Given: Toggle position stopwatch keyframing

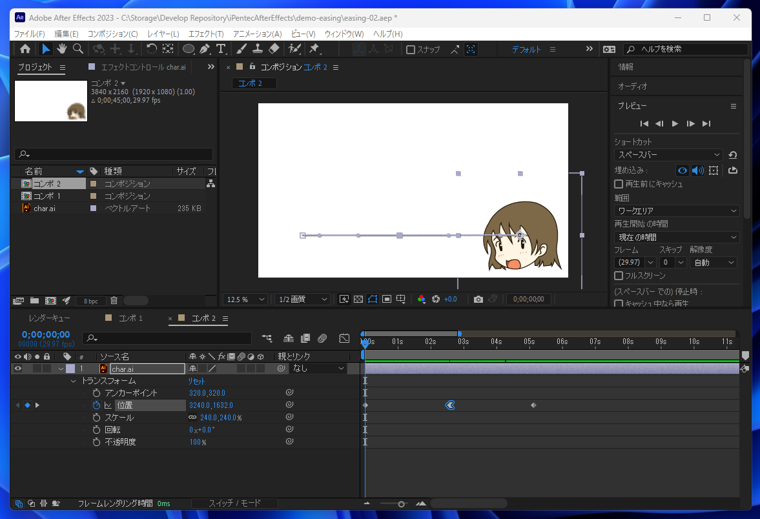Looking at the screenshot, I should [x=96, y=405].
